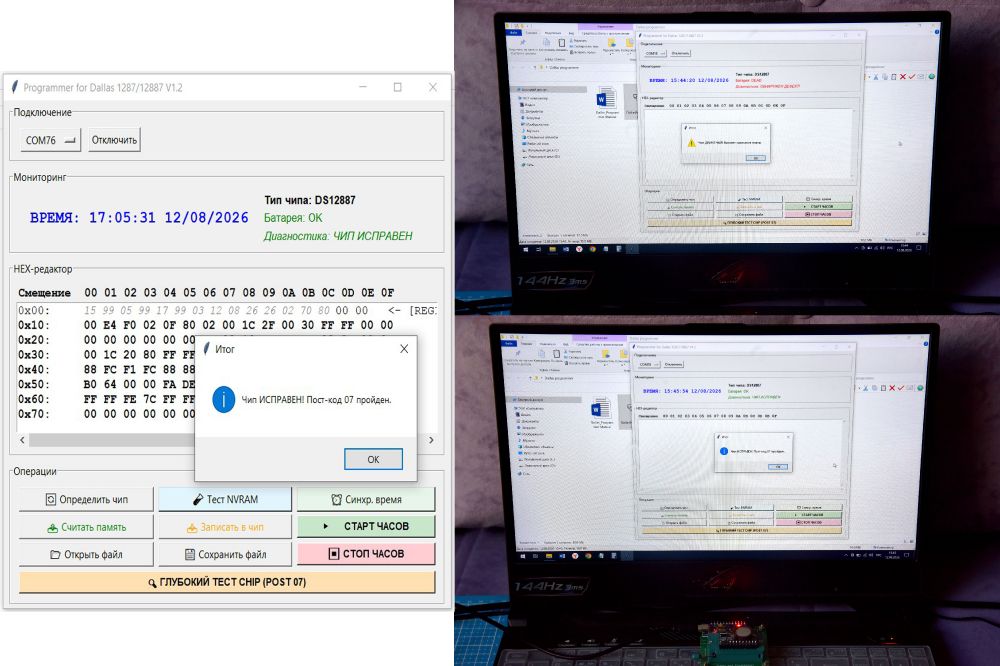Image resolution: width=1000 pixels, height=666 pixels.
Task: Click the Programmer for Dallas title bar feather icon
Action: (x=15, y=87)
